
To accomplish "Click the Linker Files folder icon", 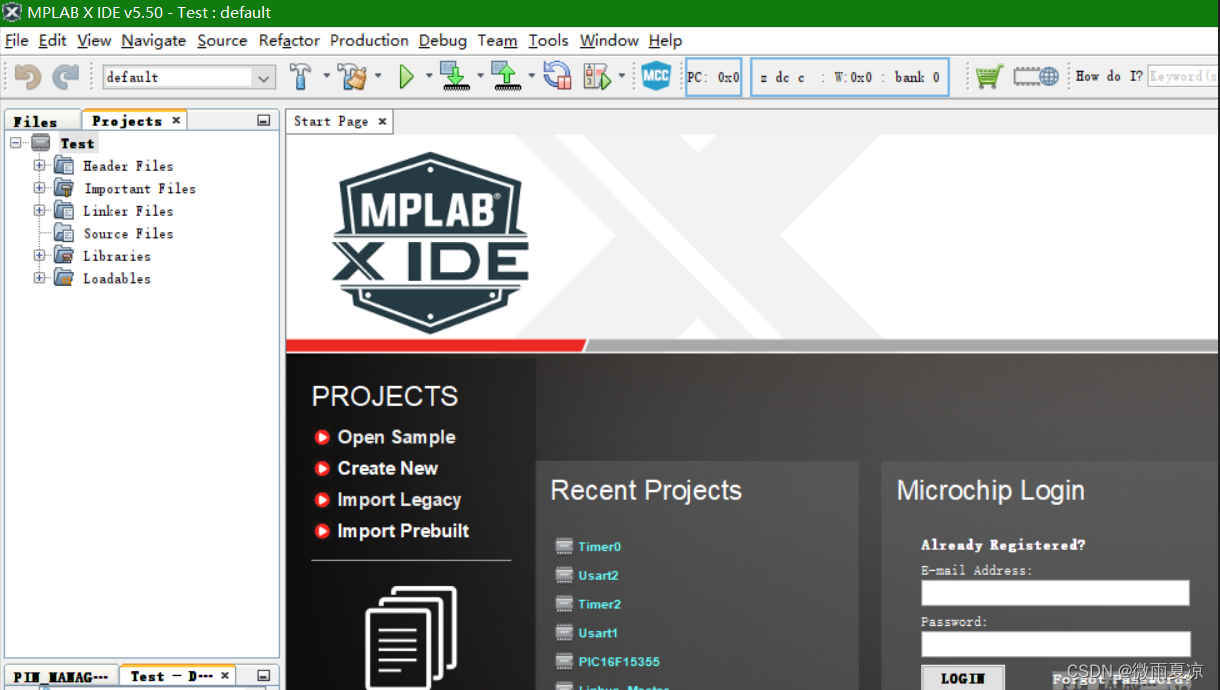I will point(64,211).
